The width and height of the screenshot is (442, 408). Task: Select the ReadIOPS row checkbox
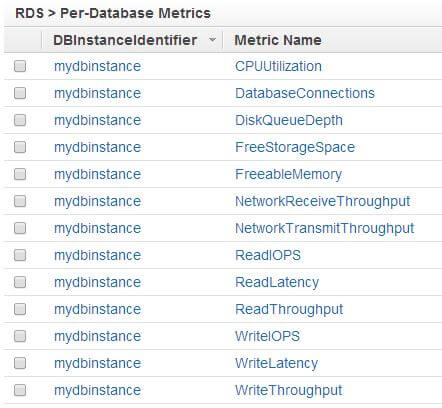point(20,255)
